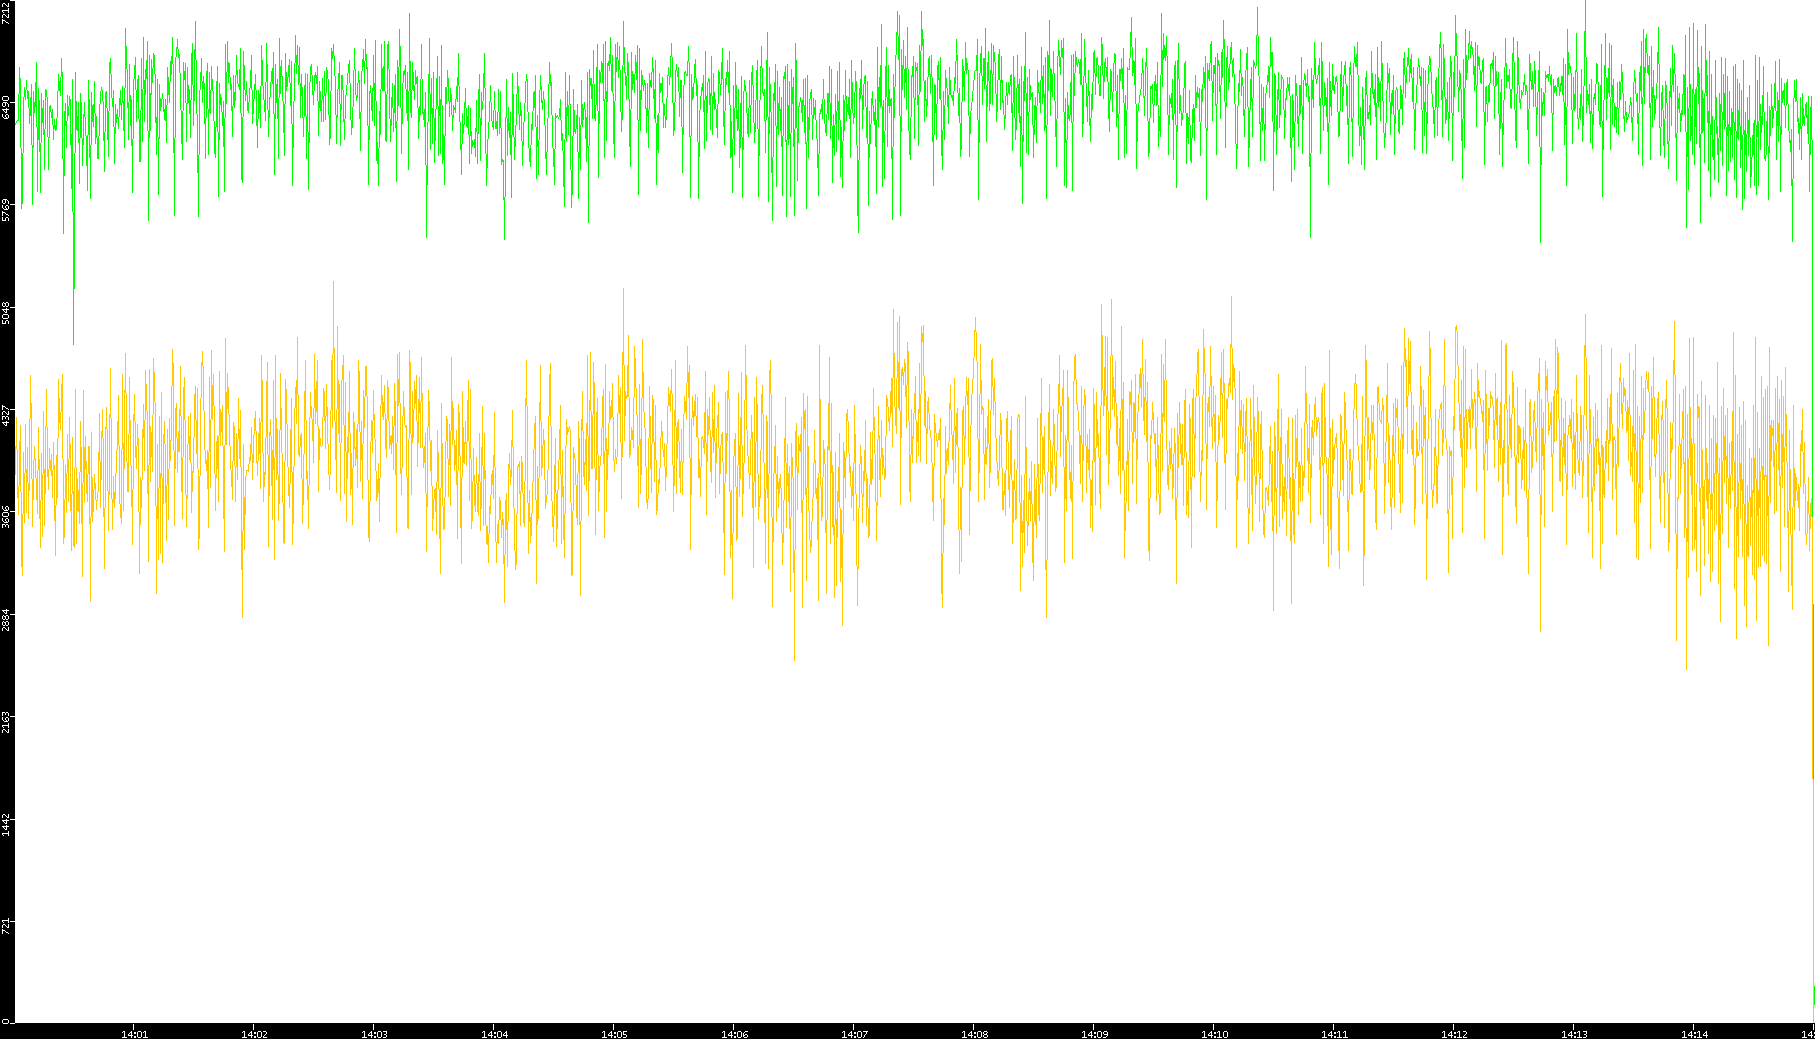Select the 14:09 time axis tick
The image size is (1815, 1039).
click(x=1094, y=1034)
